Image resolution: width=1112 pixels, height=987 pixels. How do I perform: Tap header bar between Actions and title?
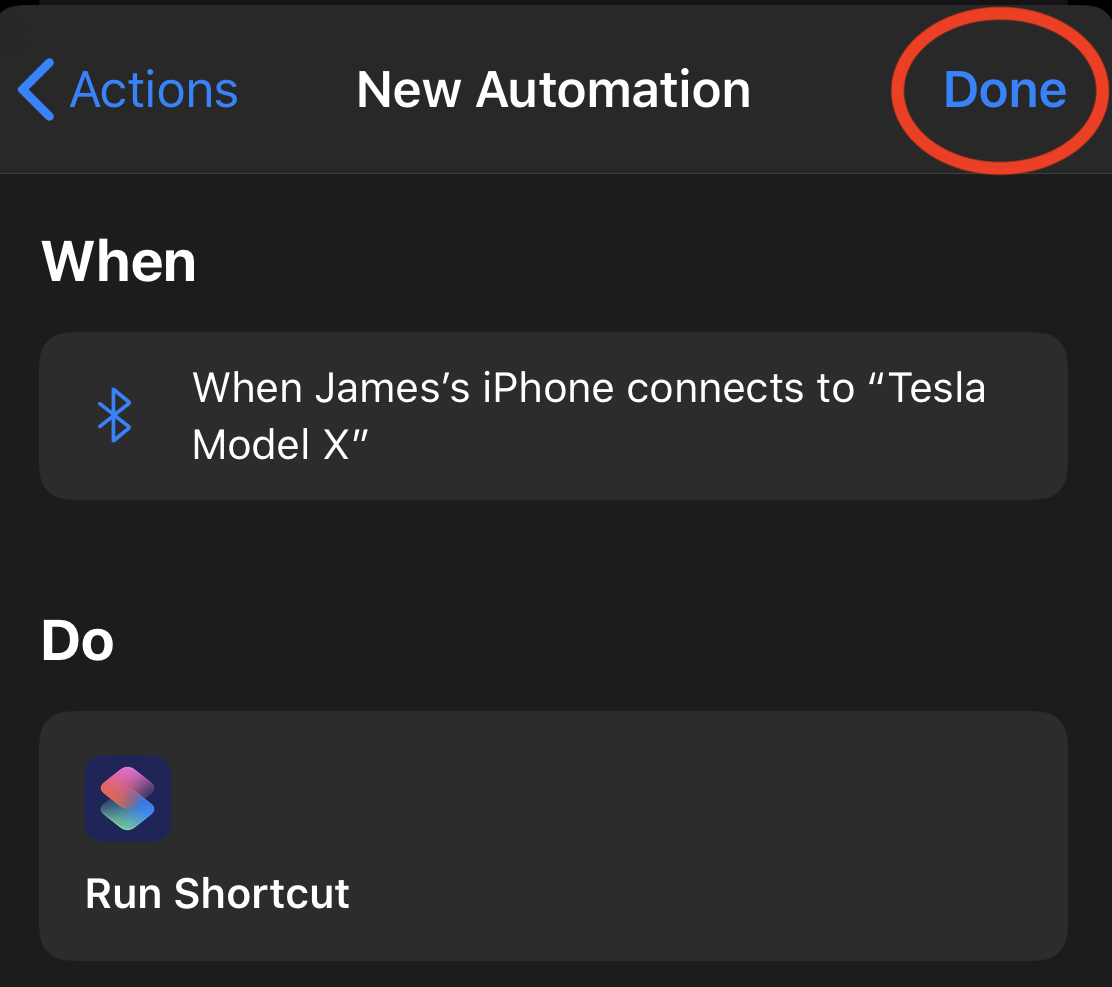pyautogui.click(x=298, y=90)
